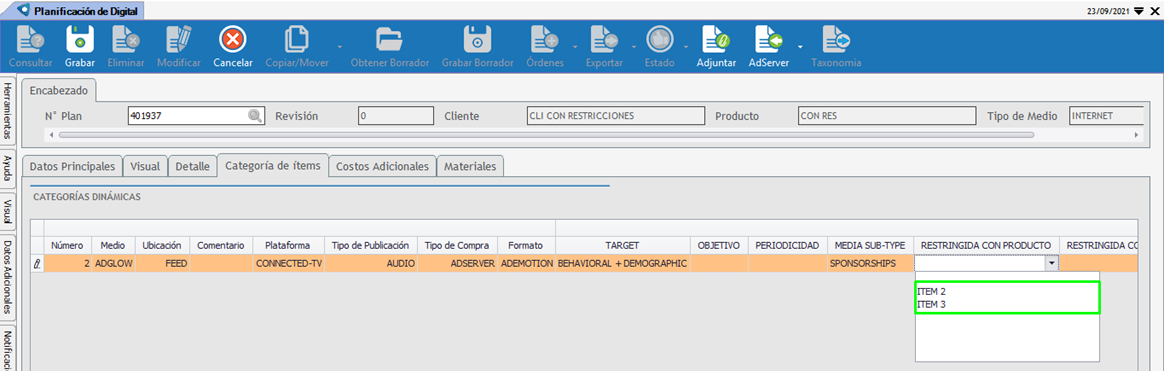This screenshot has height=371, width=1164.
Task: Open the Herramientas side panel tab
Action: tap(7, 111)
